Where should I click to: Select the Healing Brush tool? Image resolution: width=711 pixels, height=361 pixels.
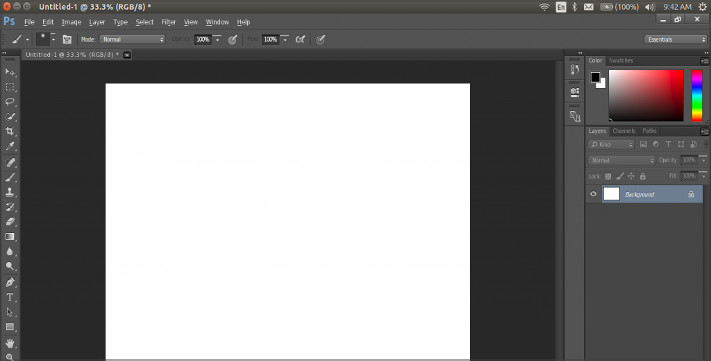10,162
